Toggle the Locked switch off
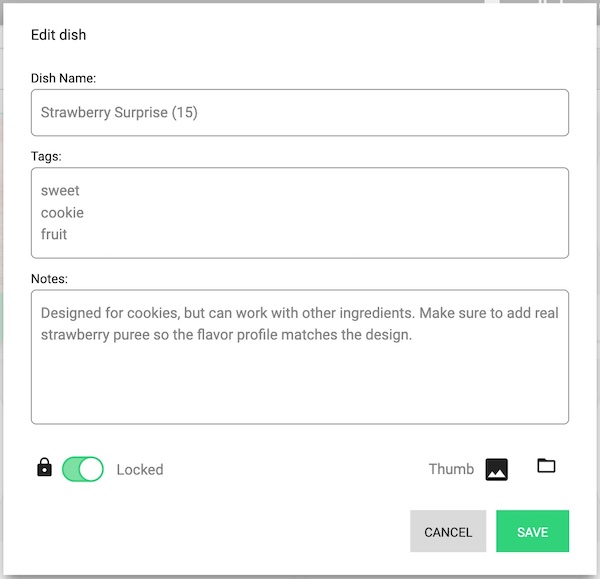600x579 pixels. click(83, 469)
